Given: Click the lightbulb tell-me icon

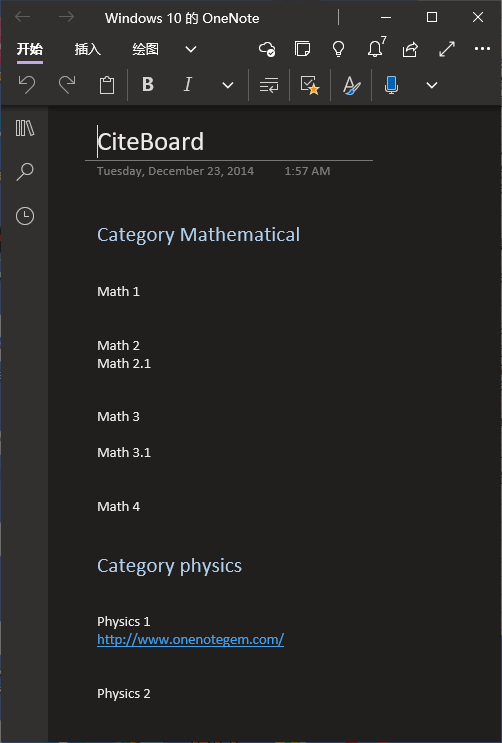Looking at the screenshot, I should pyautogui.click(x=338, y=49).
